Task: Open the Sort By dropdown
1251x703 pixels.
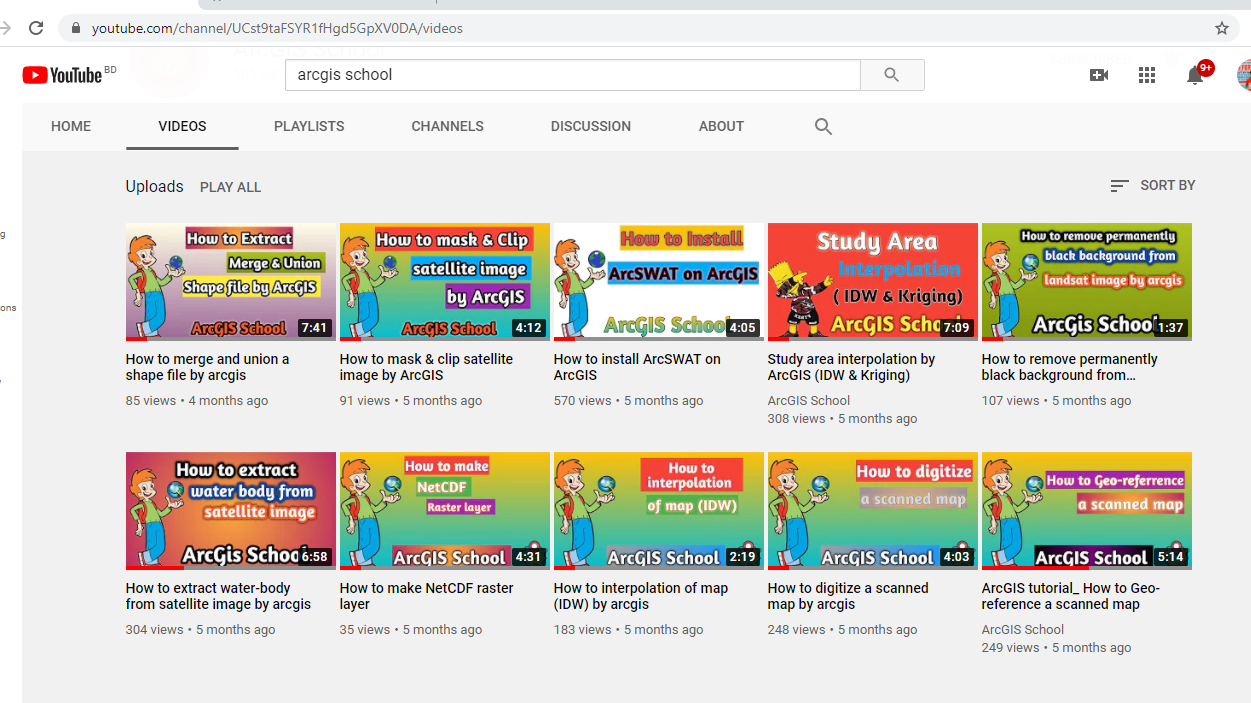Action: coord(1153,186)
